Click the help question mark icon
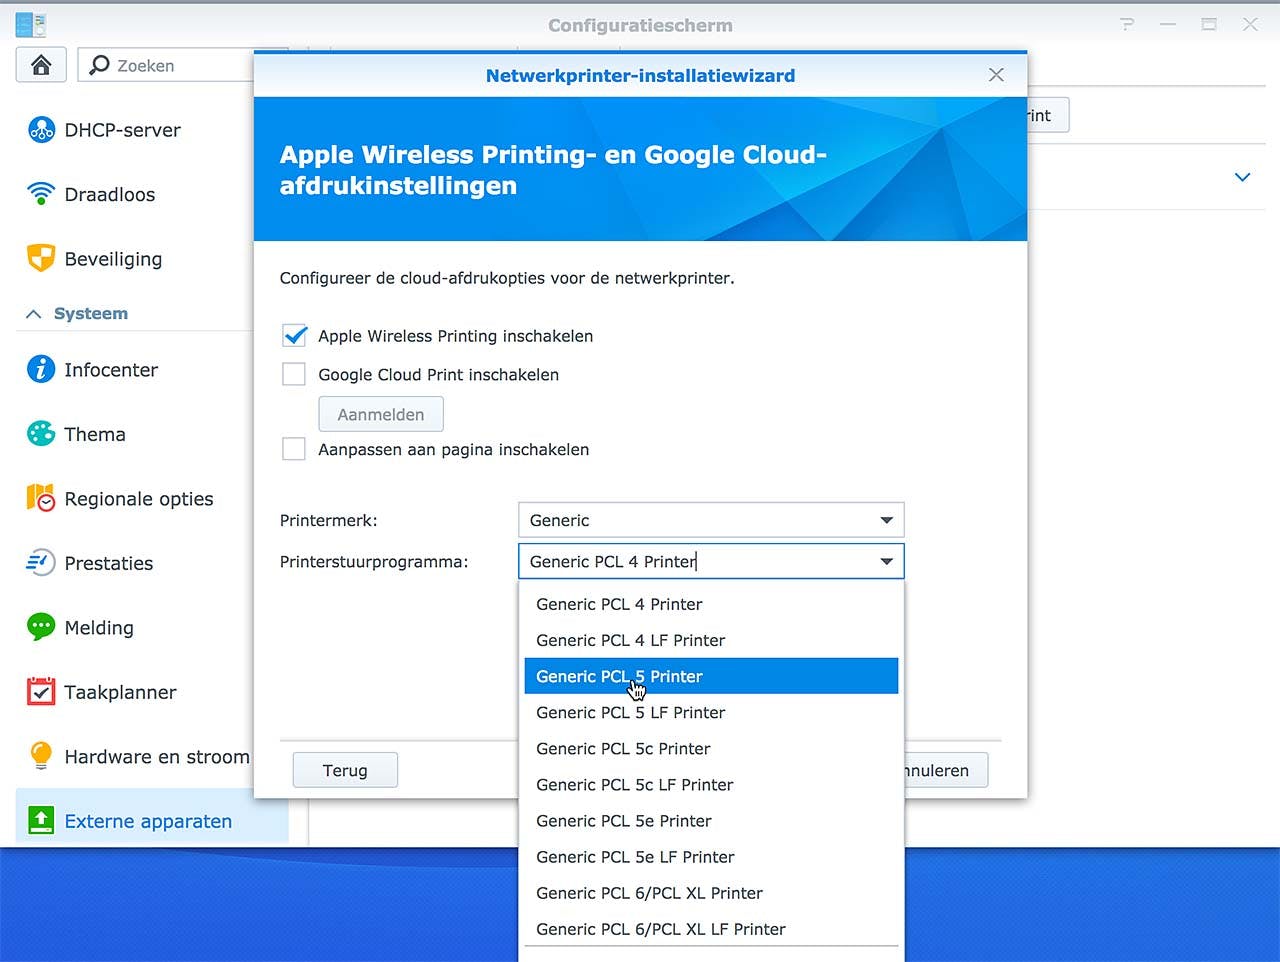Image resolution: width=1280 pixels, height=962 pixels. click(x=1127, y=25)
